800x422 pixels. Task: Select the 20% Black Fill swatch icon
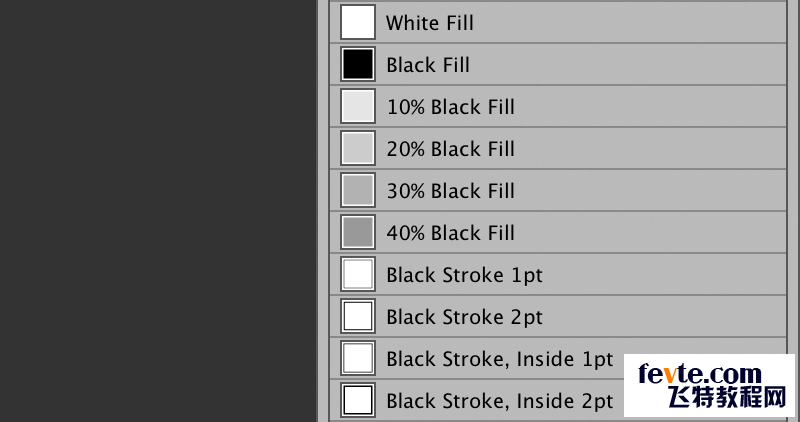pos(358,148)
